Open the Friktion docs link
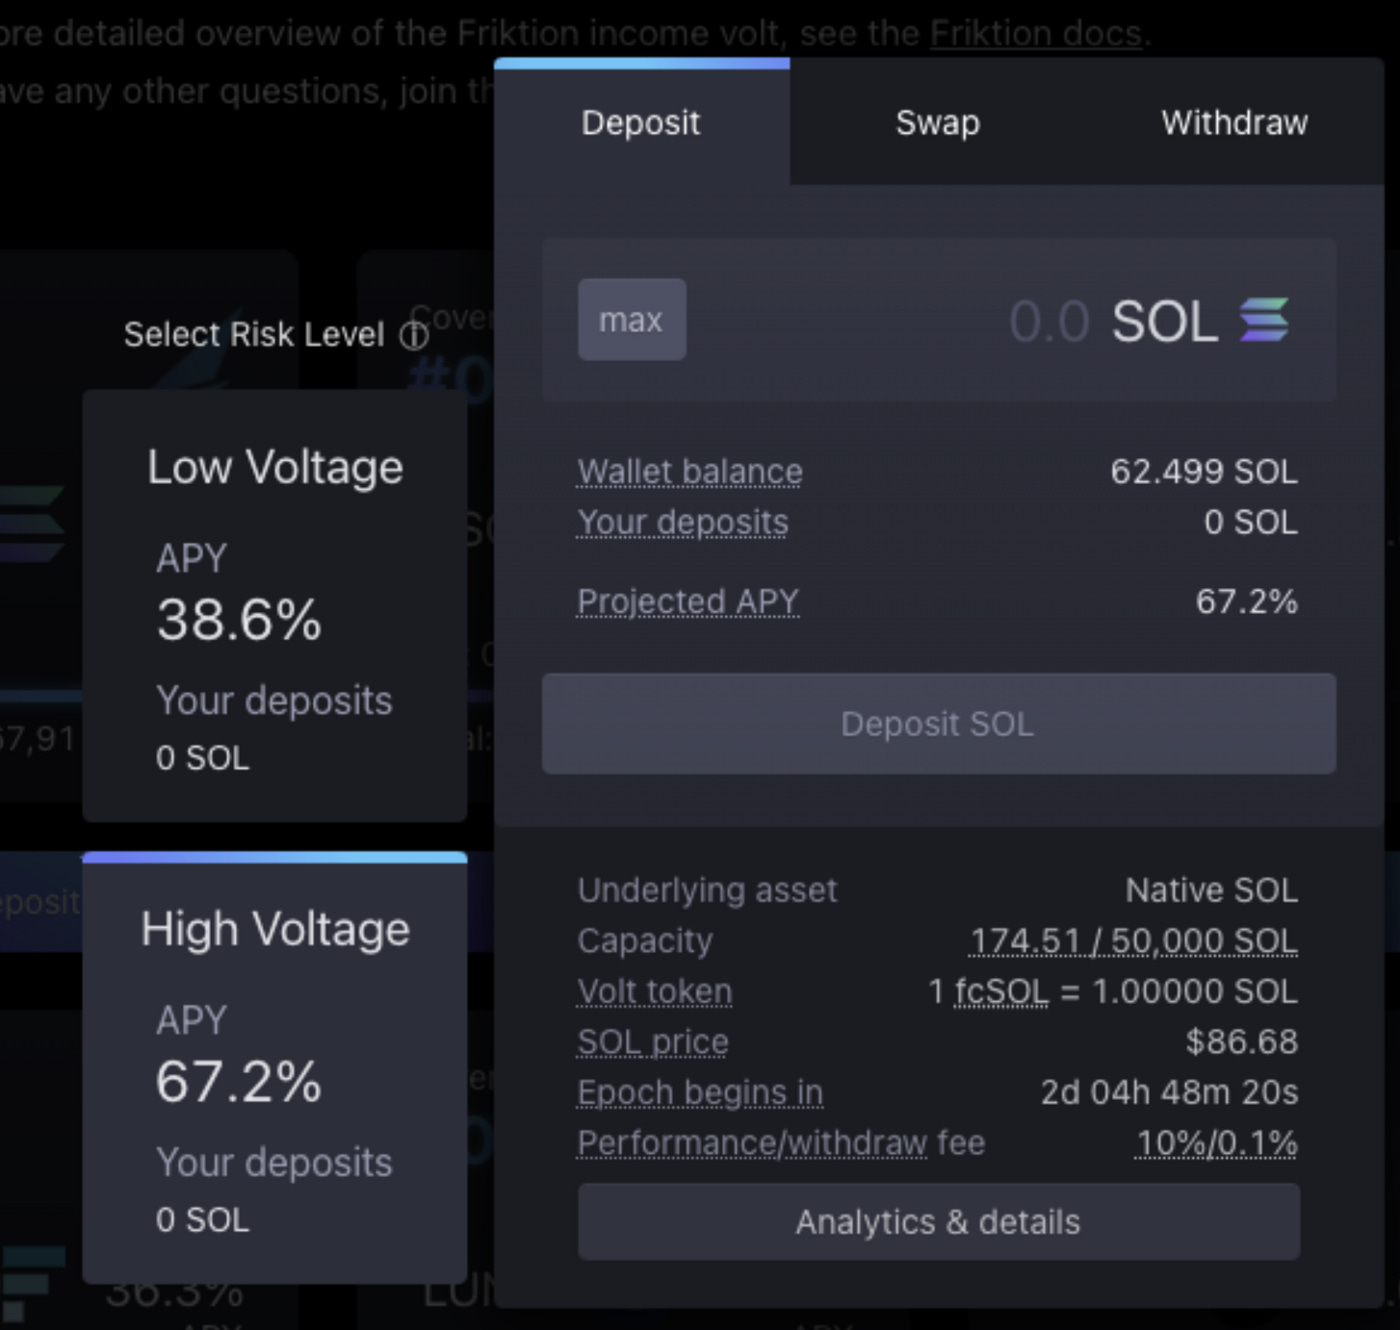The width and height of the screenshot is (1400, 1330). 1036,33
